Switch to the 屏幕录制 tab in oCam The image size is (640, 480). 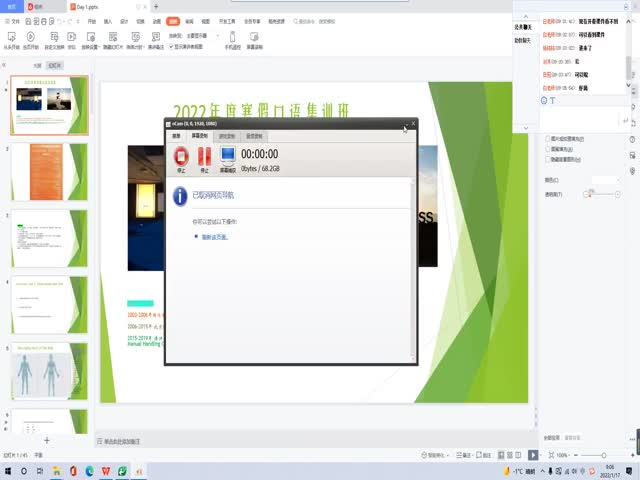(201, 135)
